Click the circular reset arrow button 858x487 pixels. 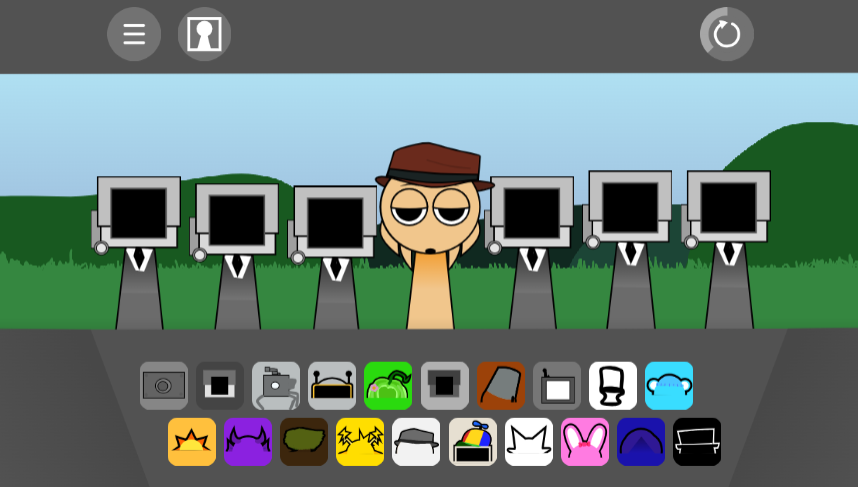pos(726,34)
